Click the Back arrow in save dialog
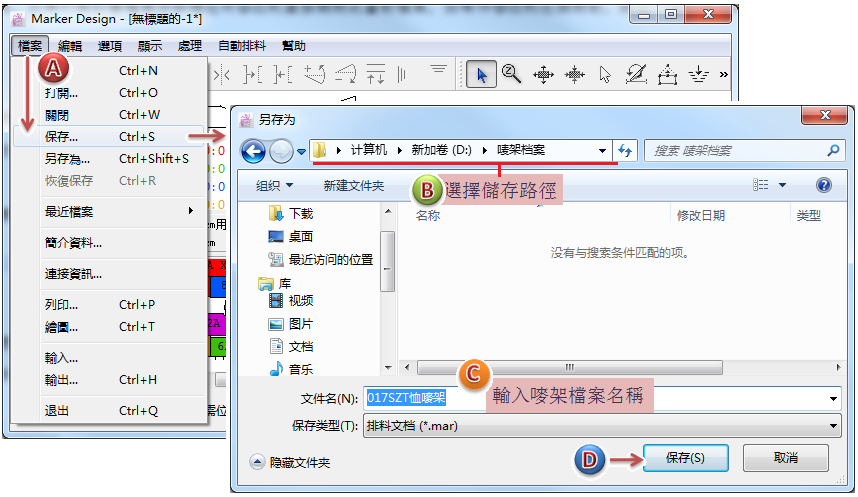The width and height of the screenshot is (858, 497). point(254,151)
